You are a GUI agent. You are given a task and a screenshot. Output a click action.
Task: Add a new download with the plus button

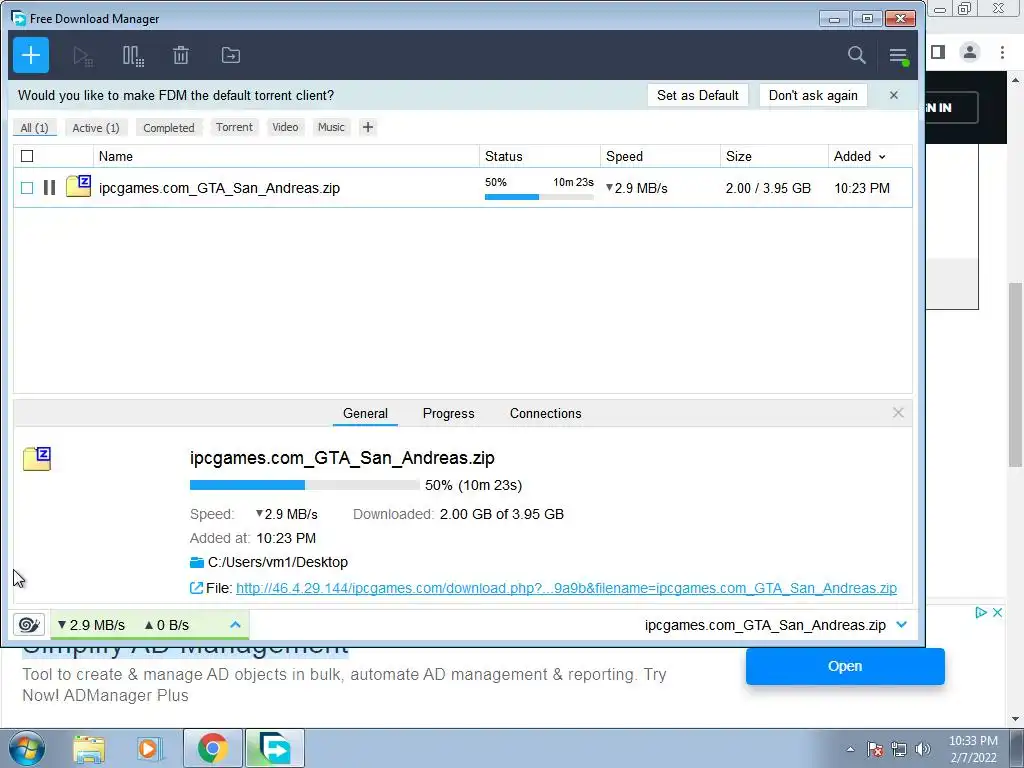coord(31,56)
